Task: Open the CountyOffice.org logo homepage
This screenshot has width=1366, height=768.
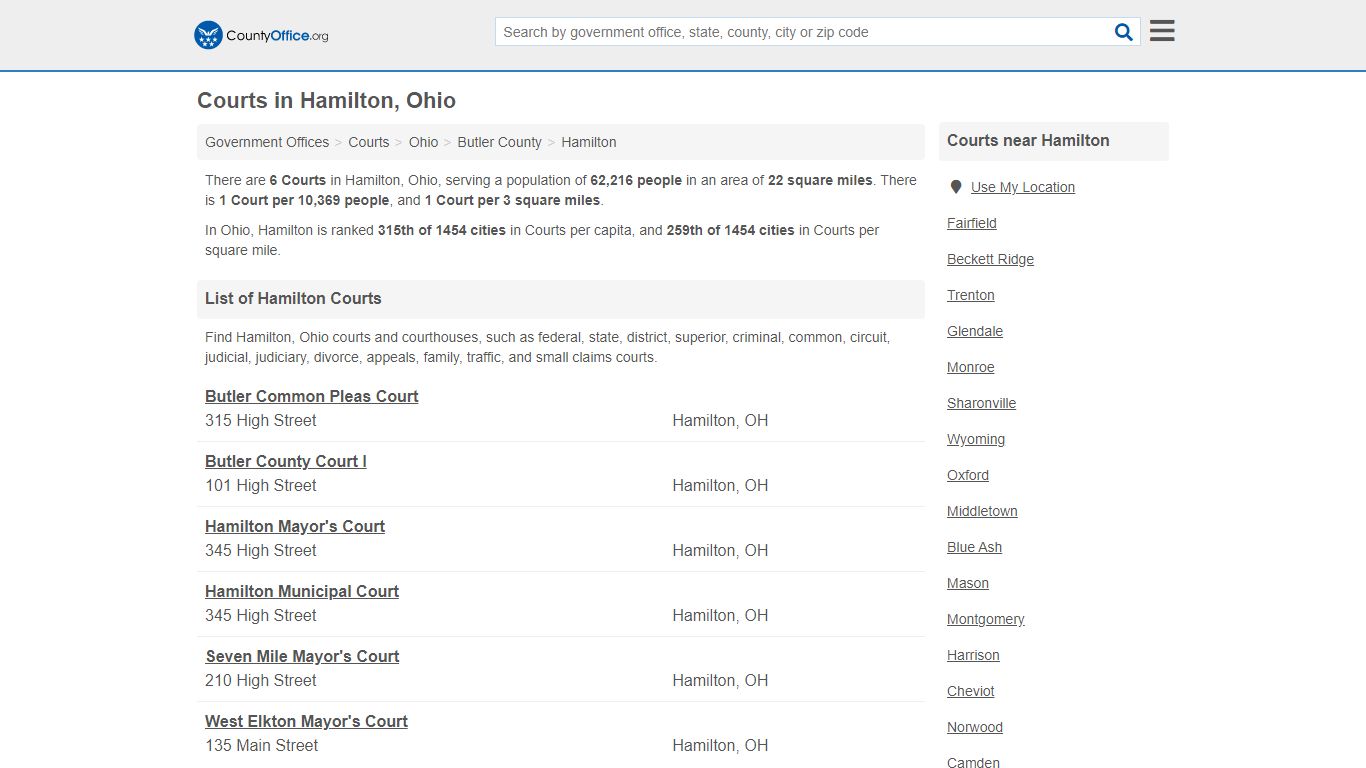Action: pyautogui.click(x=261, y=35)
